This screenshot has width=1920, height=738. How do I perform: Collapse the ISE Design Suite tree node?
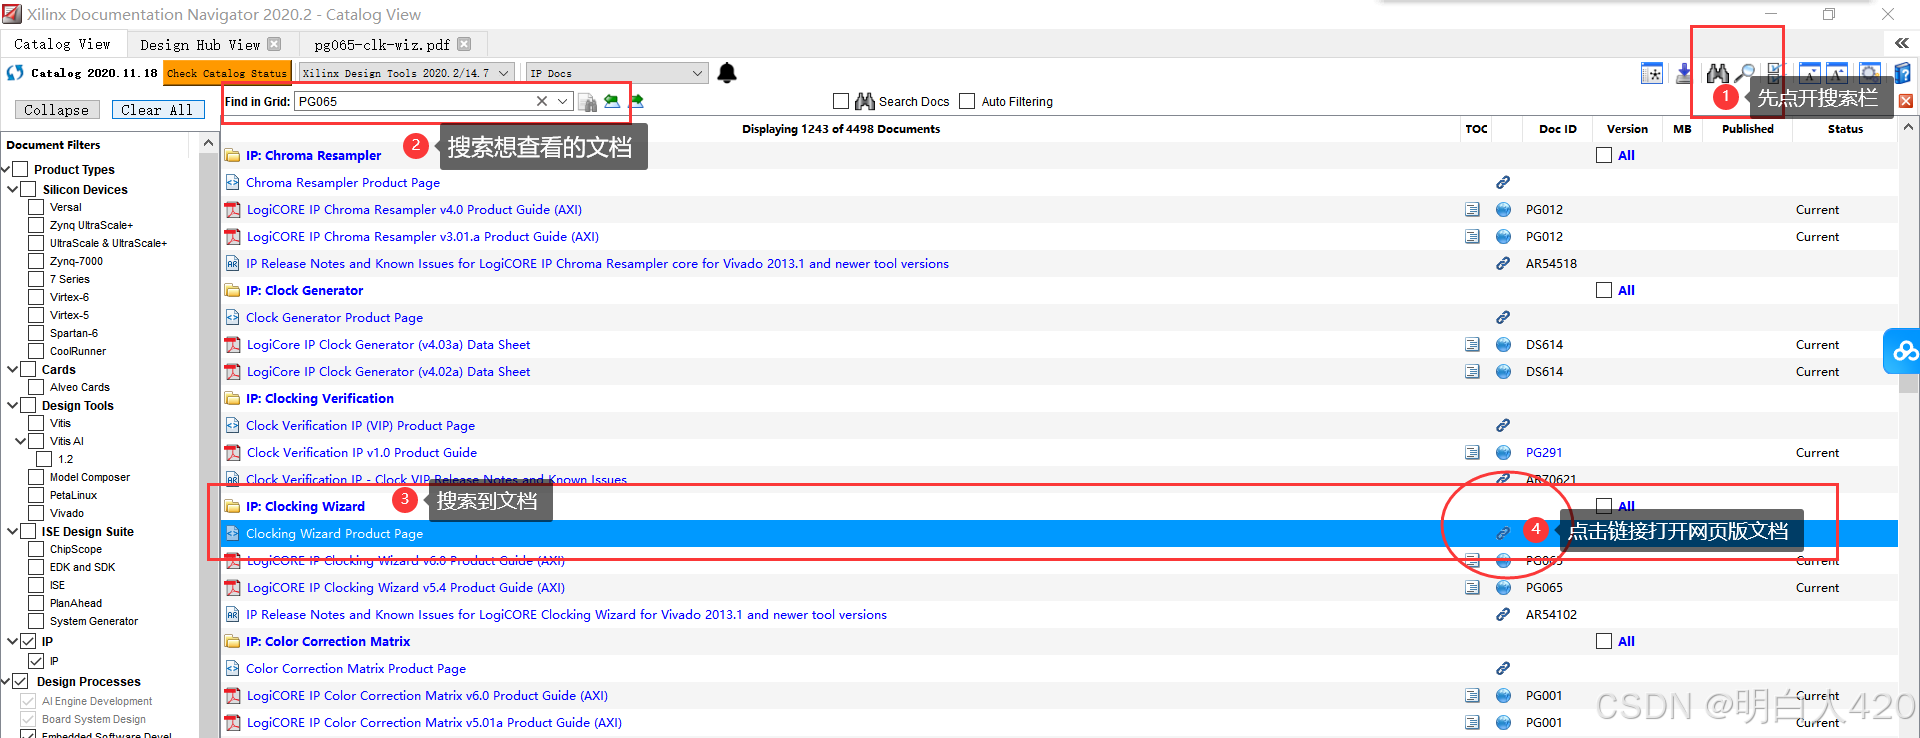(12, 531)
